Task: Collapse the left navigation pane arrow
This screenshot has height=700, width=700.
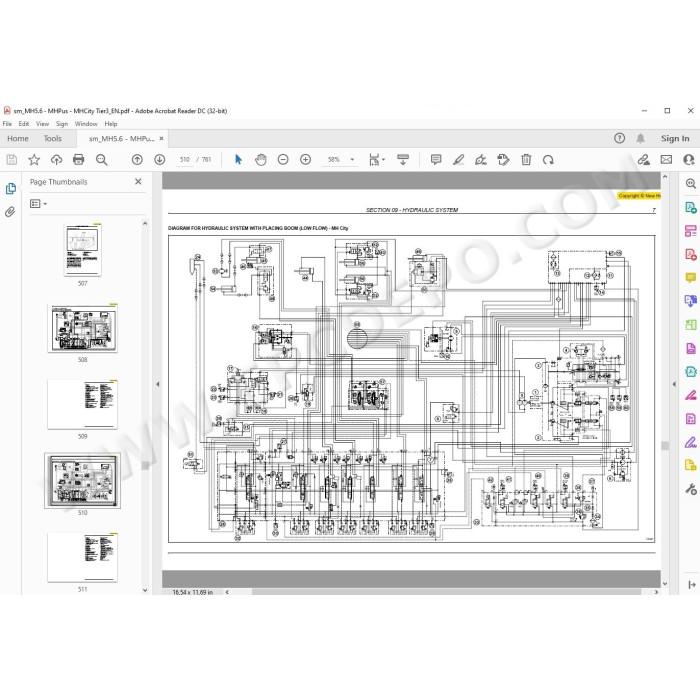Action: (x=157, y=384)
